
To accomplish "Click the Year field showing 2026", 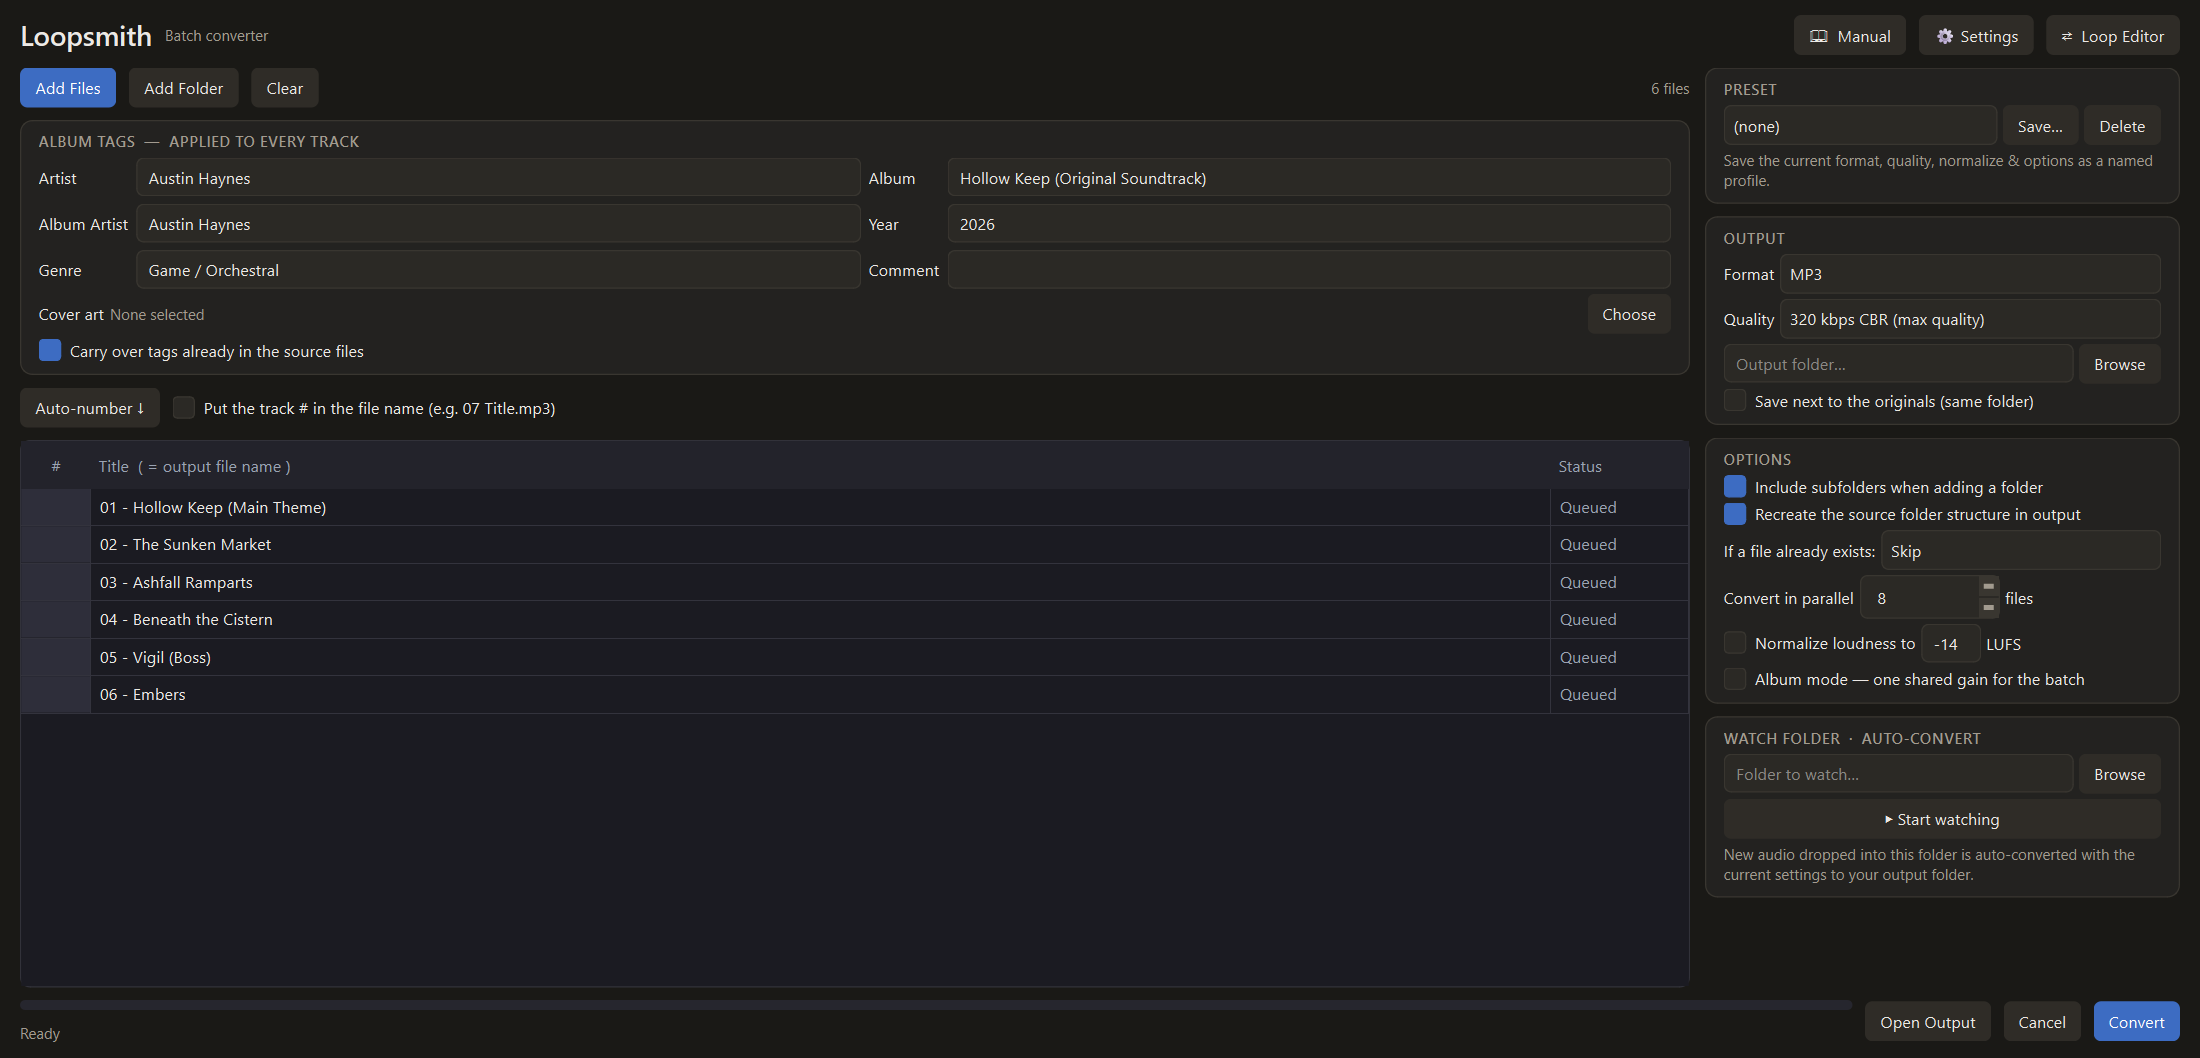I will coord(1309,224).
